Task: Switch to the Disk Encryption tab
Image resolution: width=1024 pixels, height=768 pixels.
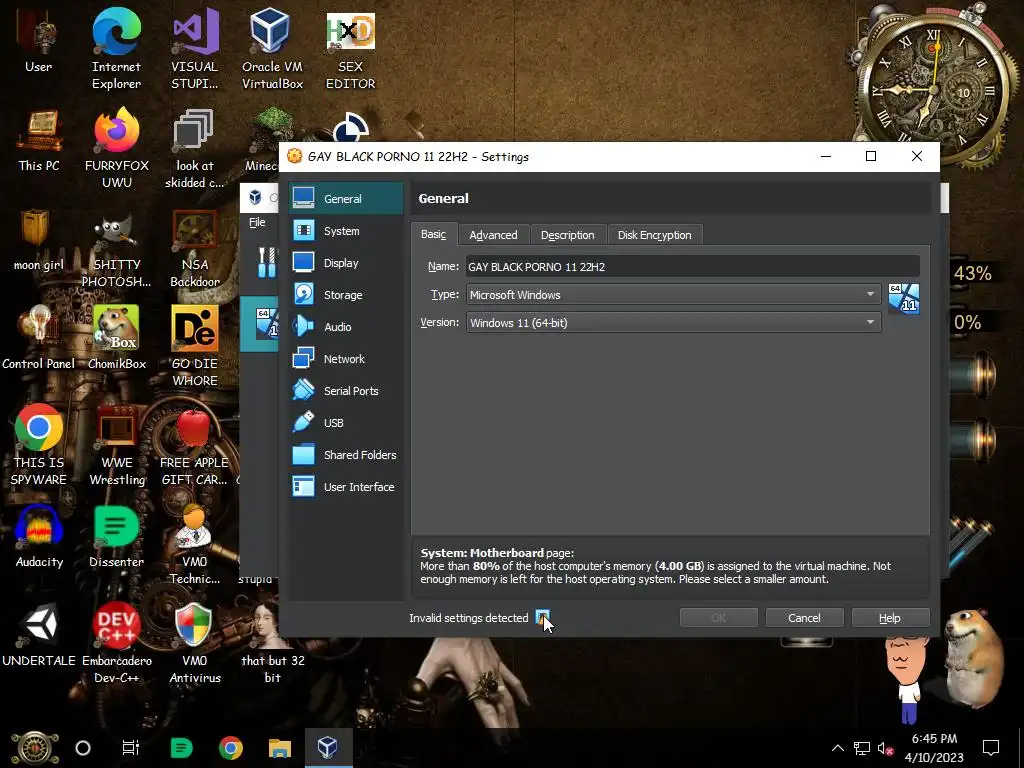Action: pyautogui.click(x=654, y=234)
